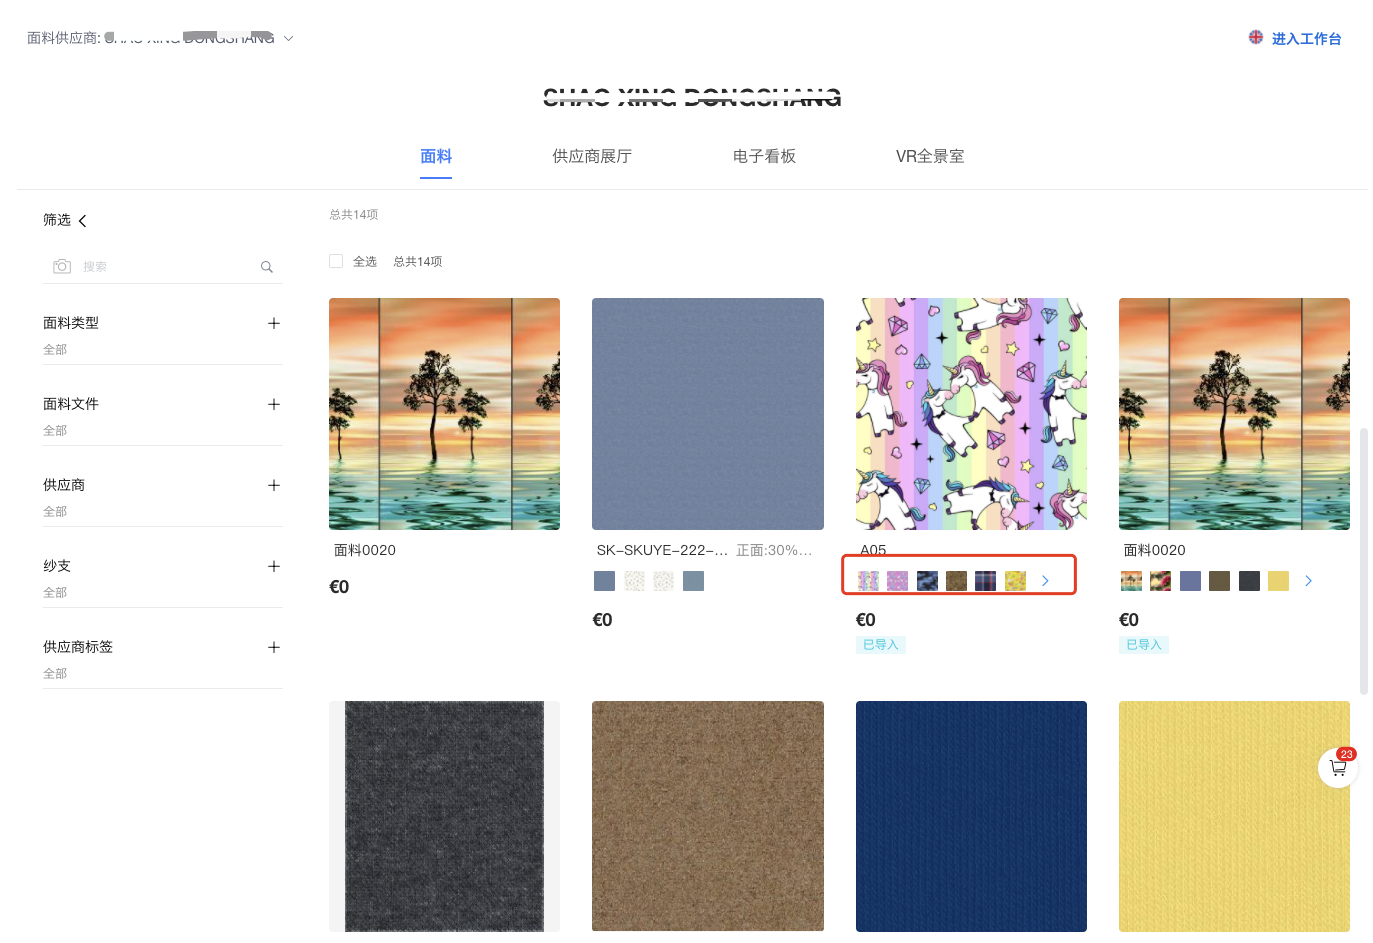The height and width of the screenshot is (943, 1373).
Task: Switch to the 供应商展厅 tab
Action: coord(592,156)
